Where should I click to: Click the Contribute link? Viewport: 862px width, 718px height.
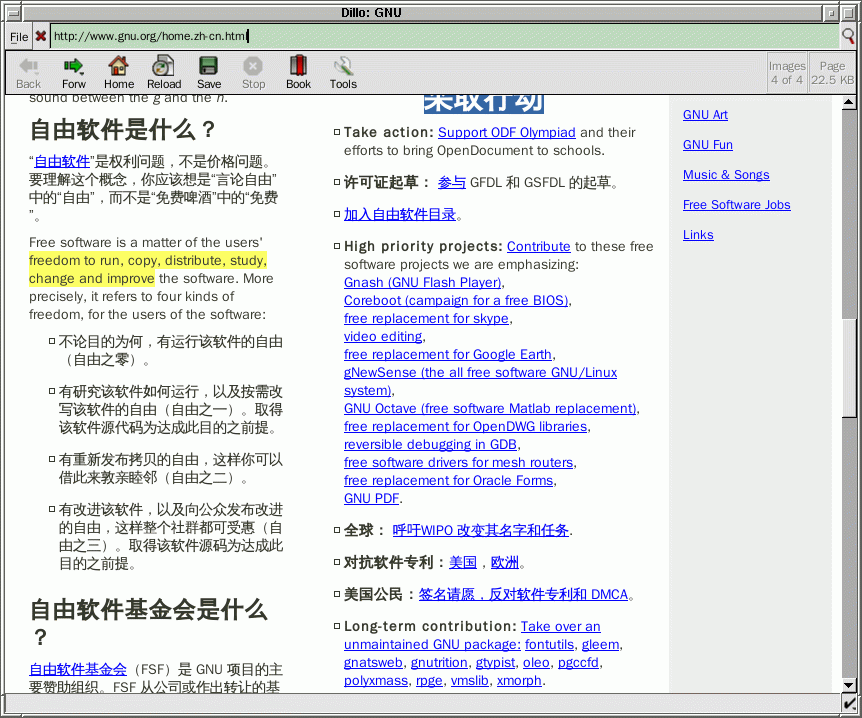(x=538, y=246)
